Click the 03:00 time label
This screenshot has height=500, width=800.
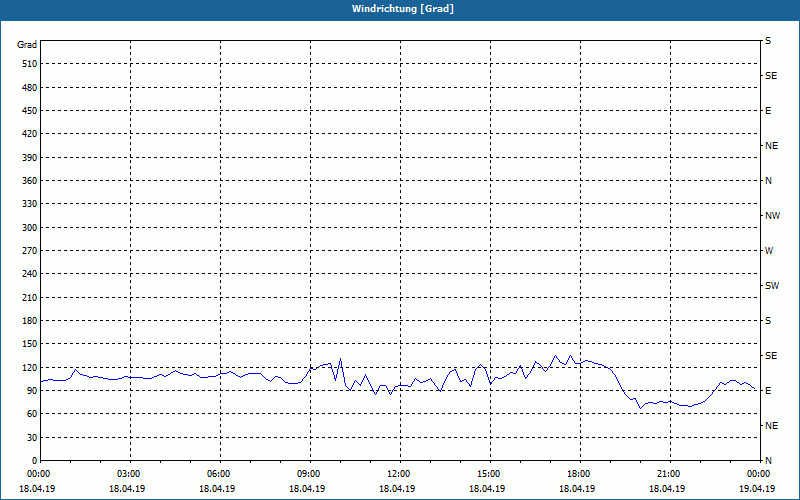click(128, 474)
